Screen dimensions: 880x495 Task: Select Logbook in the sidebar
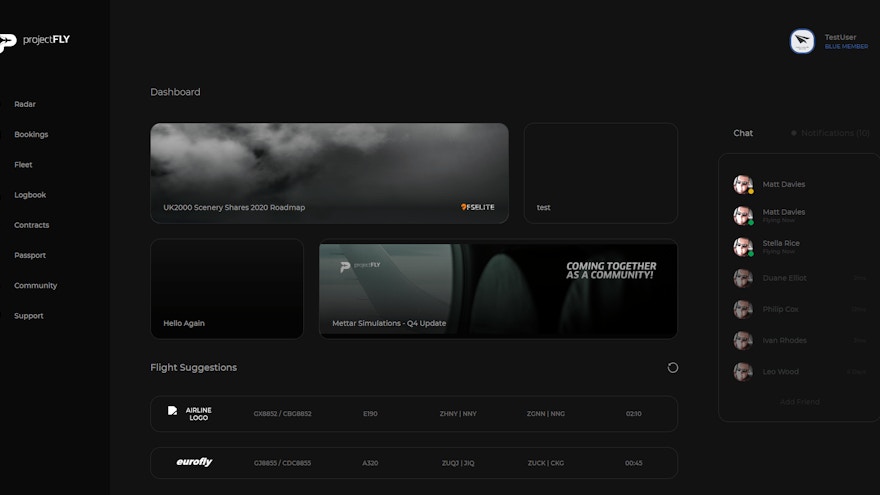pyautogui.click(x=30, y=195)
